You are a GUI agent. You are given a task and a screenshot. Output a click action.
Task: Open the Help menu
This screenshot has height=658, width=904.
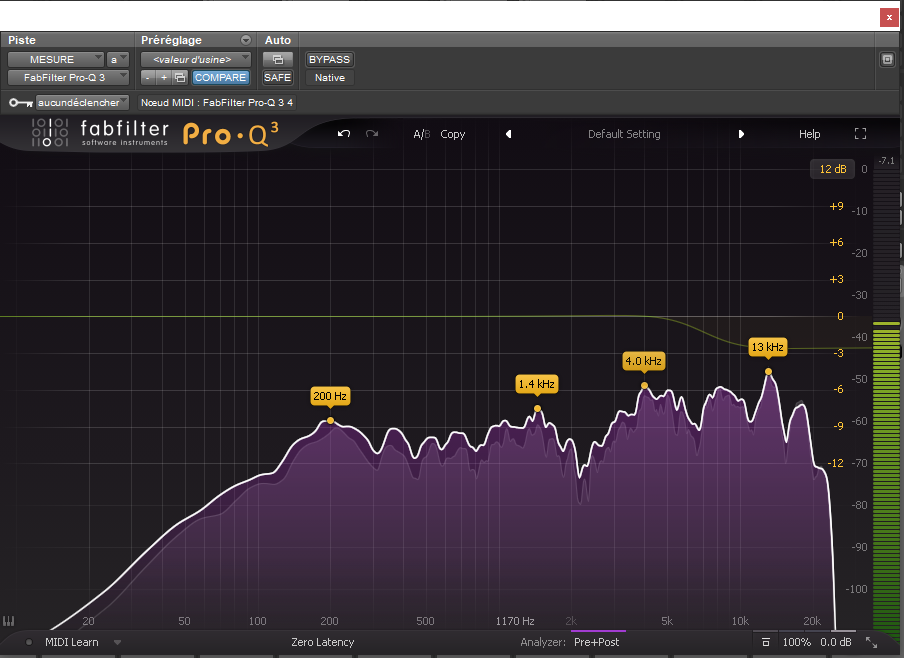tap(809, 134)
